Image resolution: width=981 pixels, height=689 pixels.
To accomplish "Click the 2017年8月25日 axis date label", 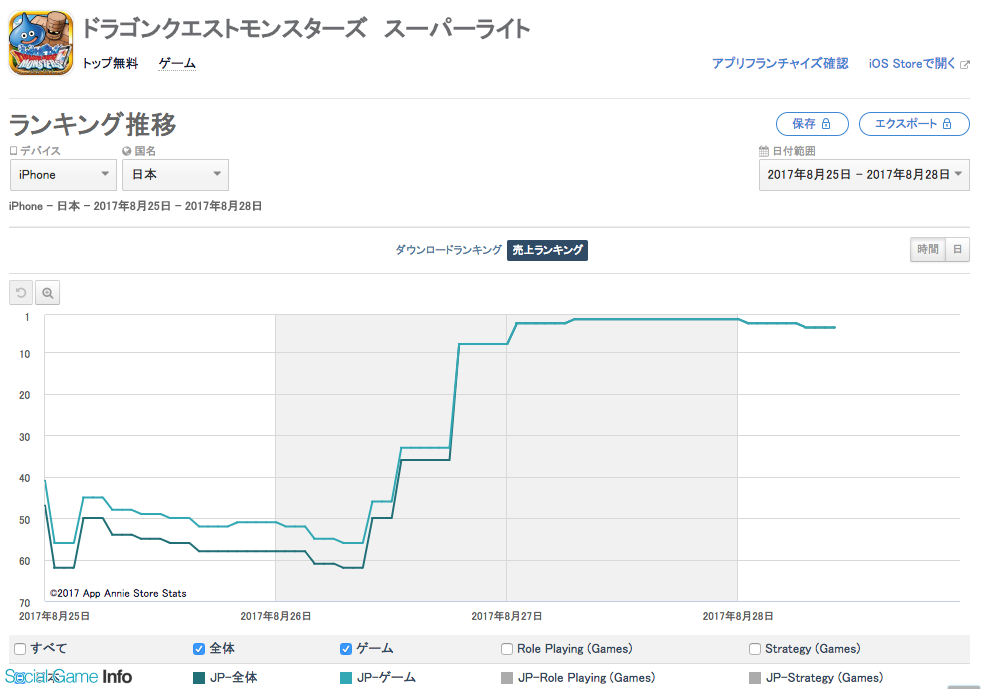I will pos(54,616).
